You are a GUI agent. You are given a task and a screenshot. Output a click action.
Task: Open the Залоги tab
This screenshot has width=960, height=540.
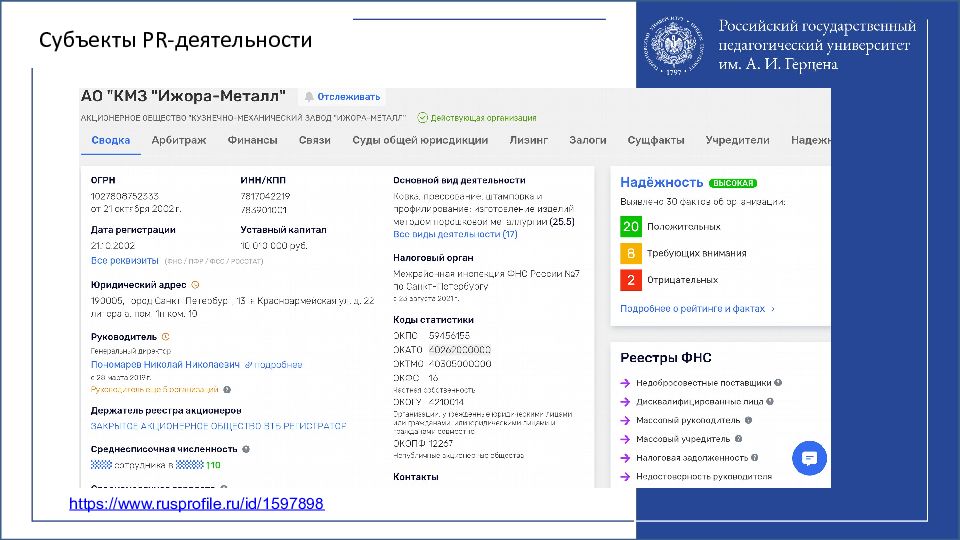pos(588,140)
